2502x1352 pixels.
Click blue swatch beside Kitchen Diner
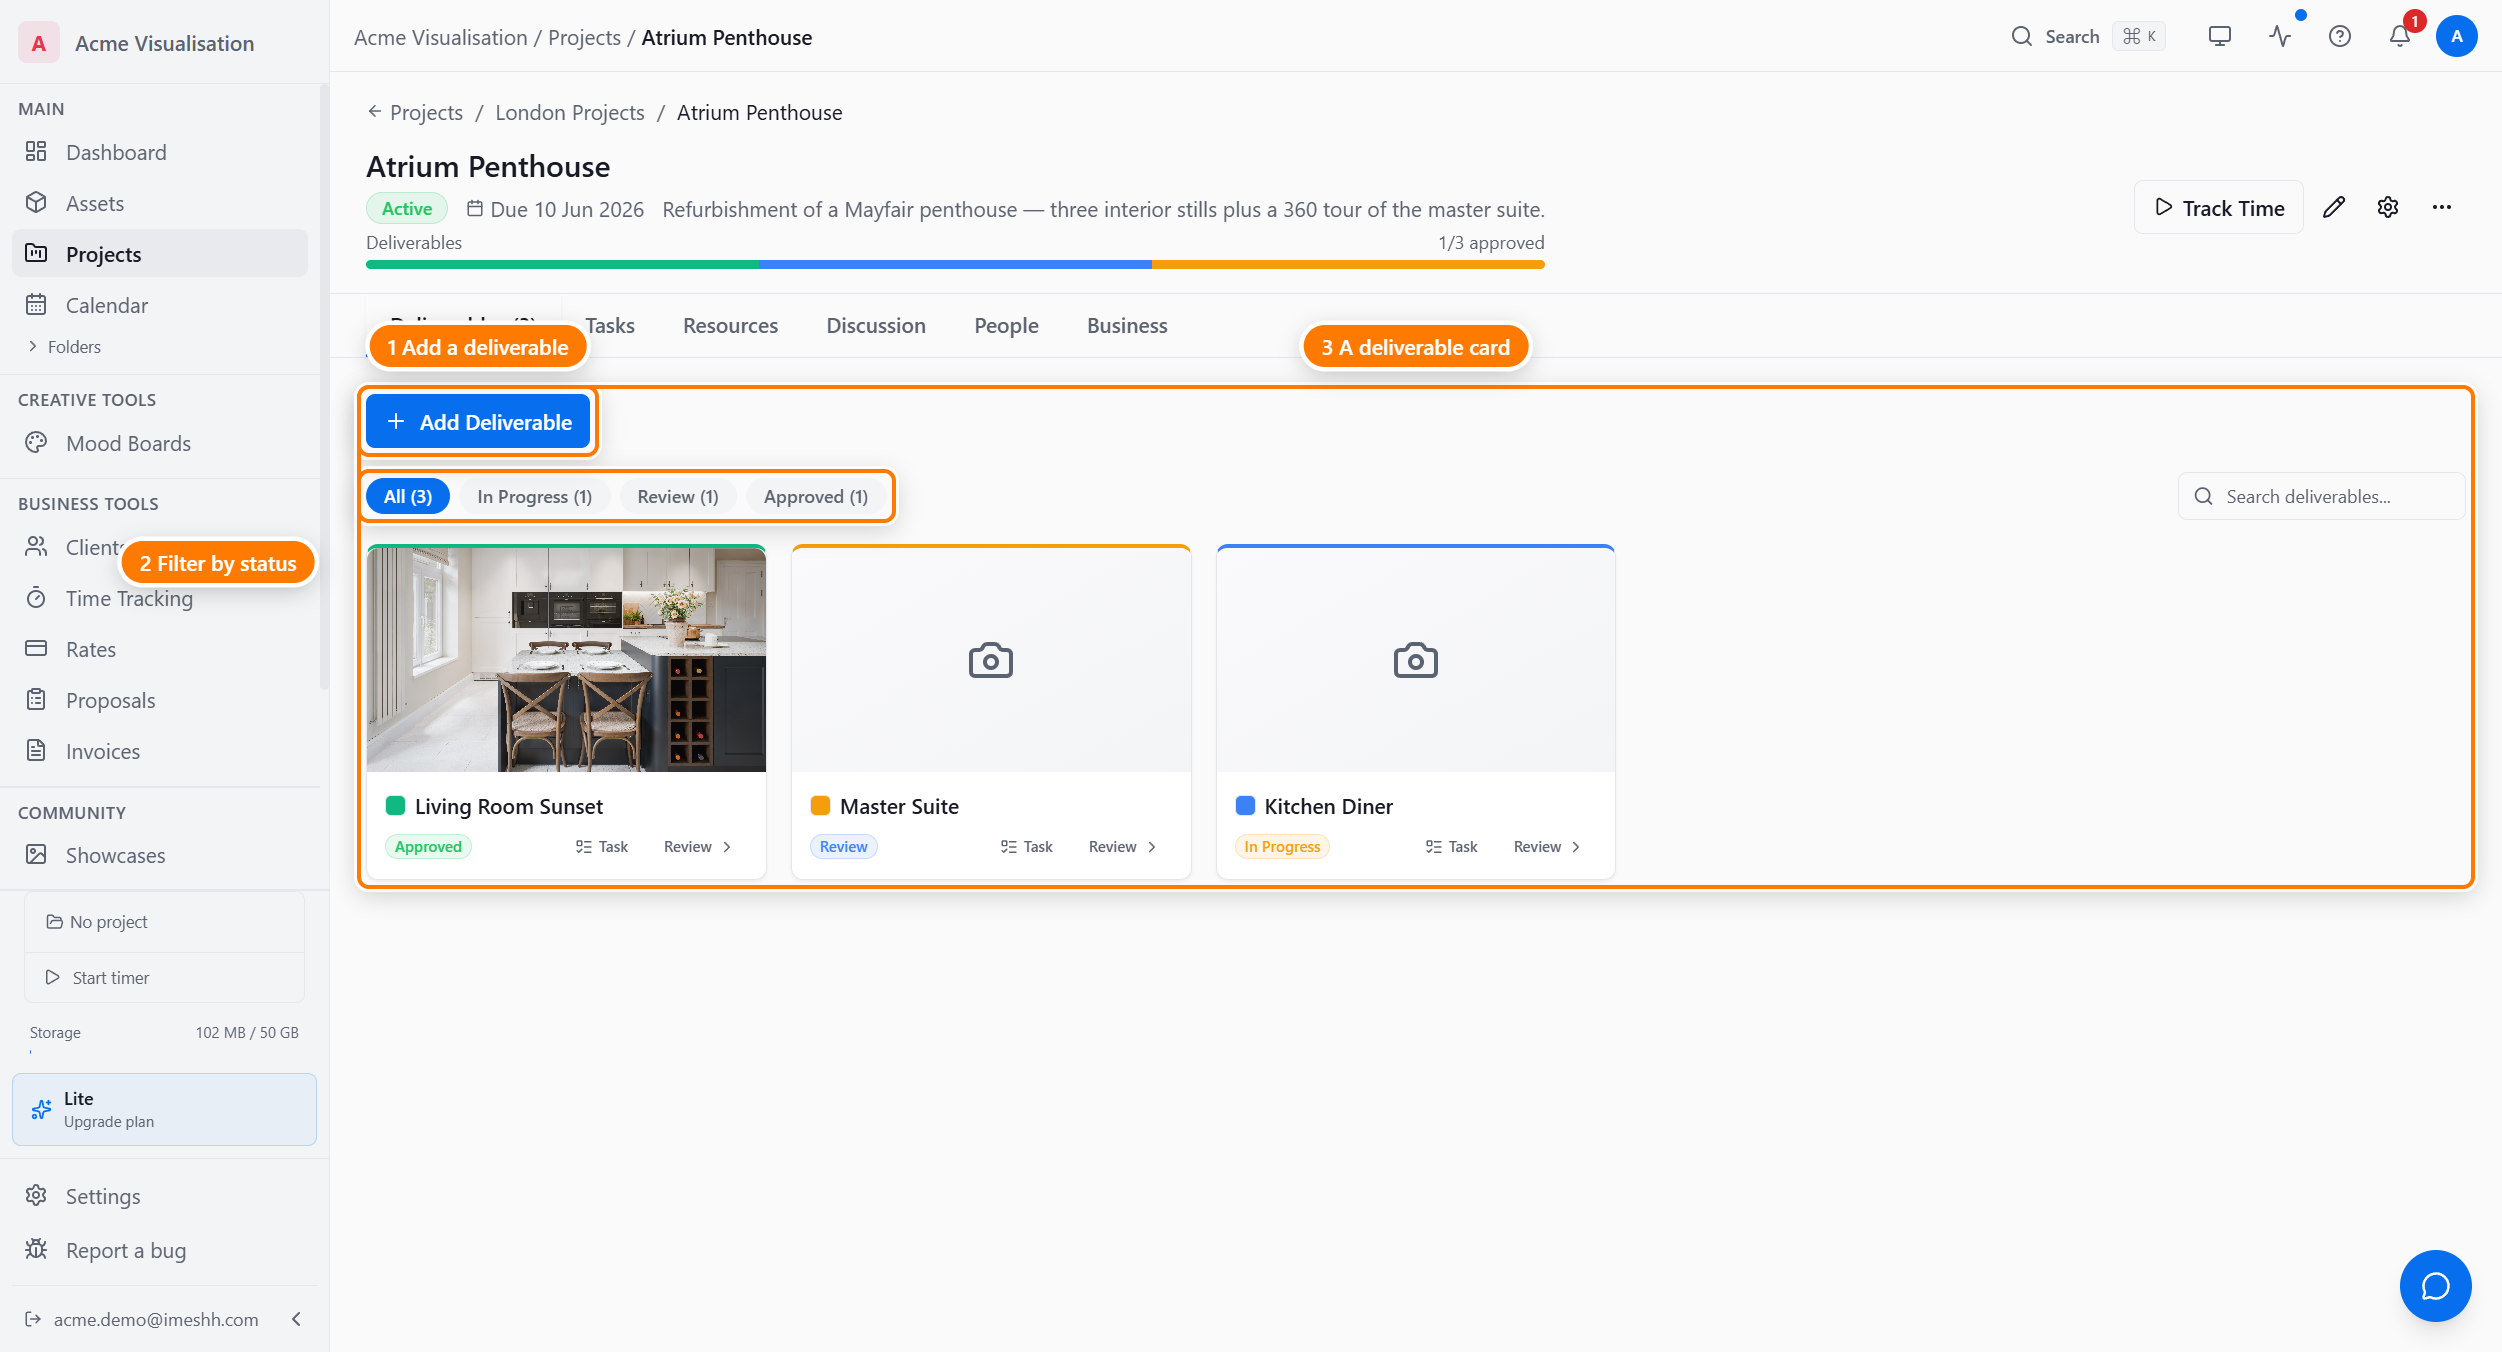1246,806
